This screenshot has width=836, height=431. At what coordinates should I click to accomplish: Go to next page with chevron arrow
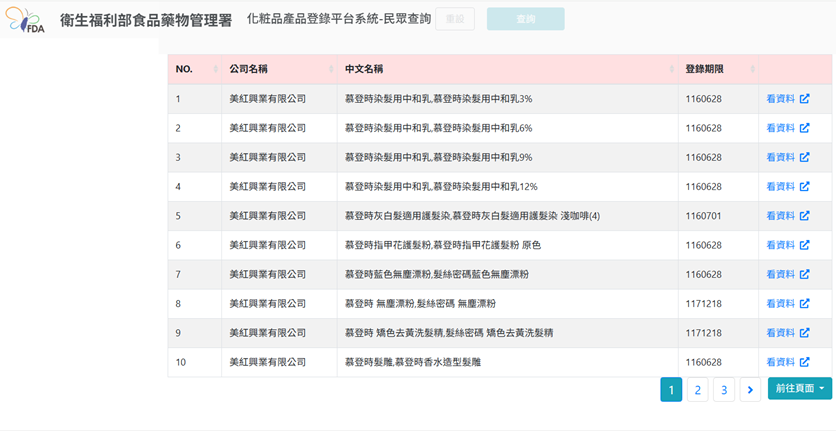[x=750, y=390]
